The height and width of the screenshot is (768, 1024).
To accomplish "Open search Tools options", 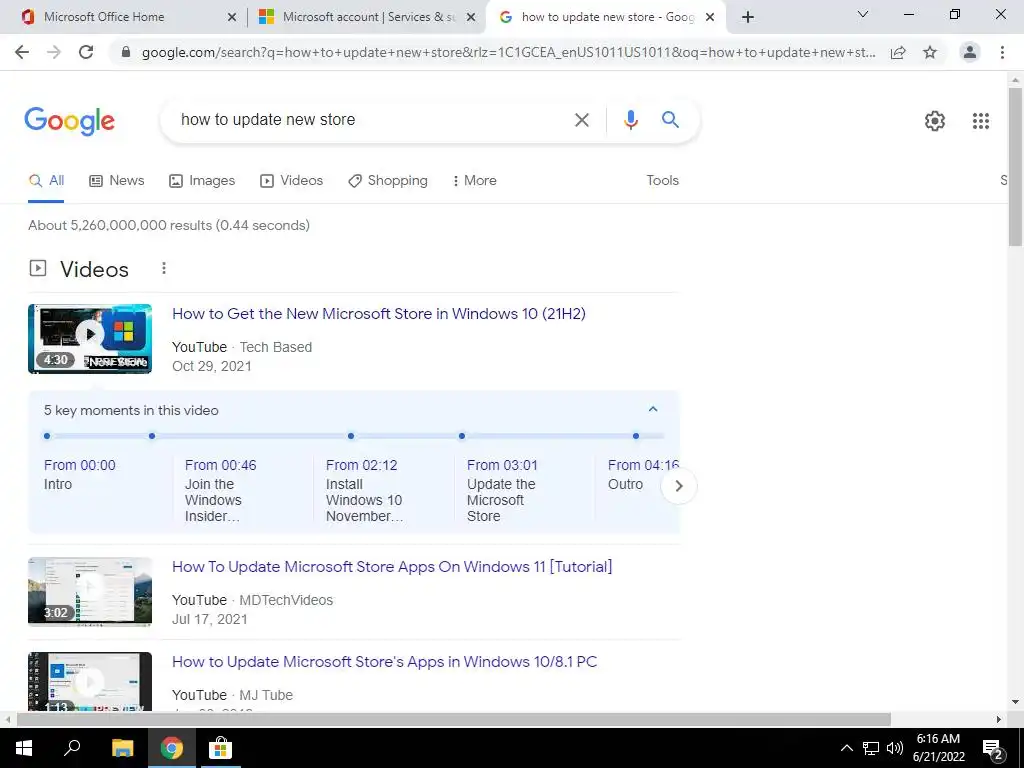I will coord(662,181).
